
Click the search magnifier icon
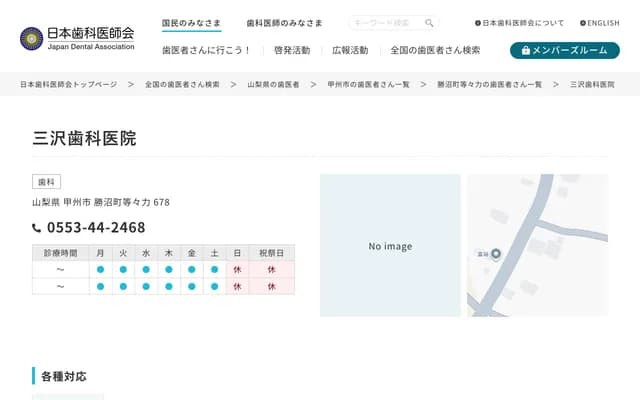(x=429, y=23)
